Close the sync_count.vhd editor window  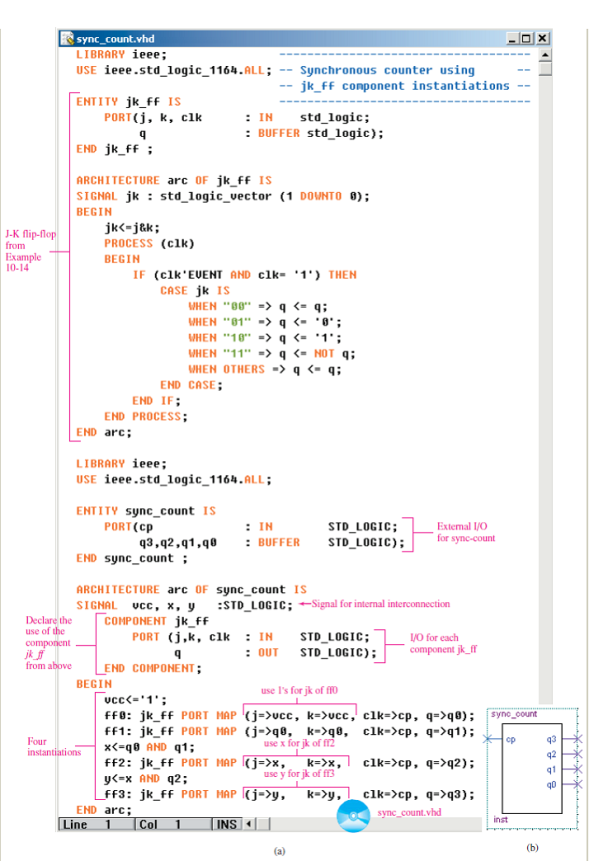pyautogui.click(x=542, y=38)
